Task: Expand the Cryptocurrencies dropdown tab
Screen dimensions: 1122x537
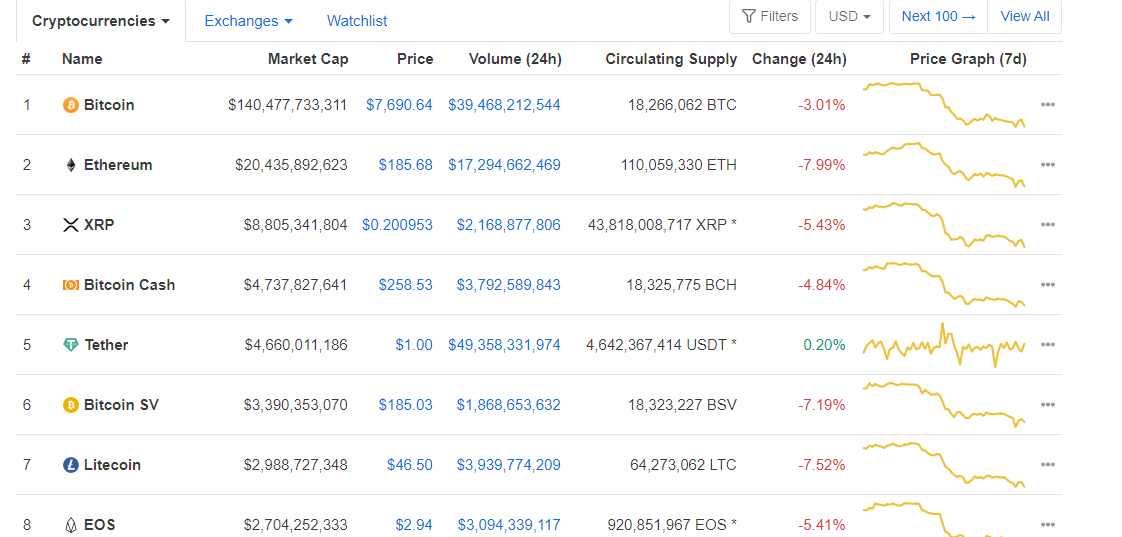Action: click(100, 21)
